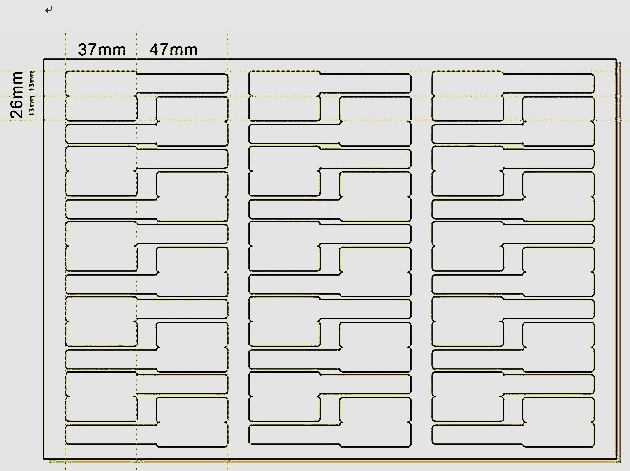The width and height of the screenshot is (630, 471).
Task: Click the paragraph return mark above the sheet
Action: (x=50, y=10)
